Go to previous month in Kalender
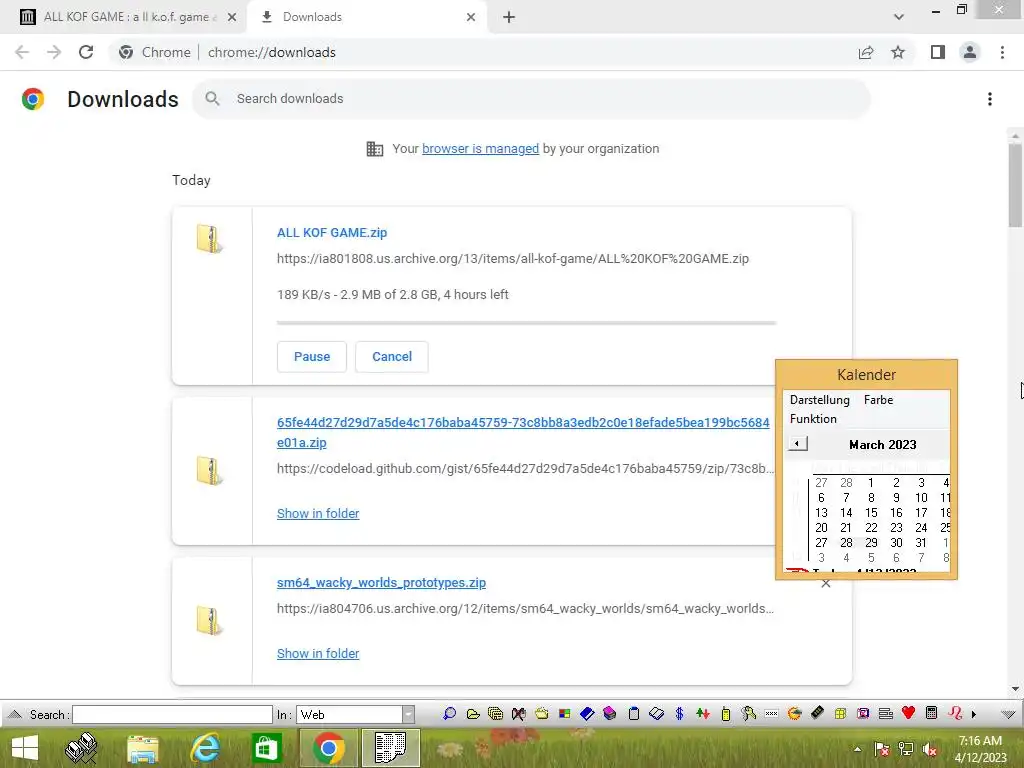Viewport: 1024px width, 768px height. [x=797, y=444]
